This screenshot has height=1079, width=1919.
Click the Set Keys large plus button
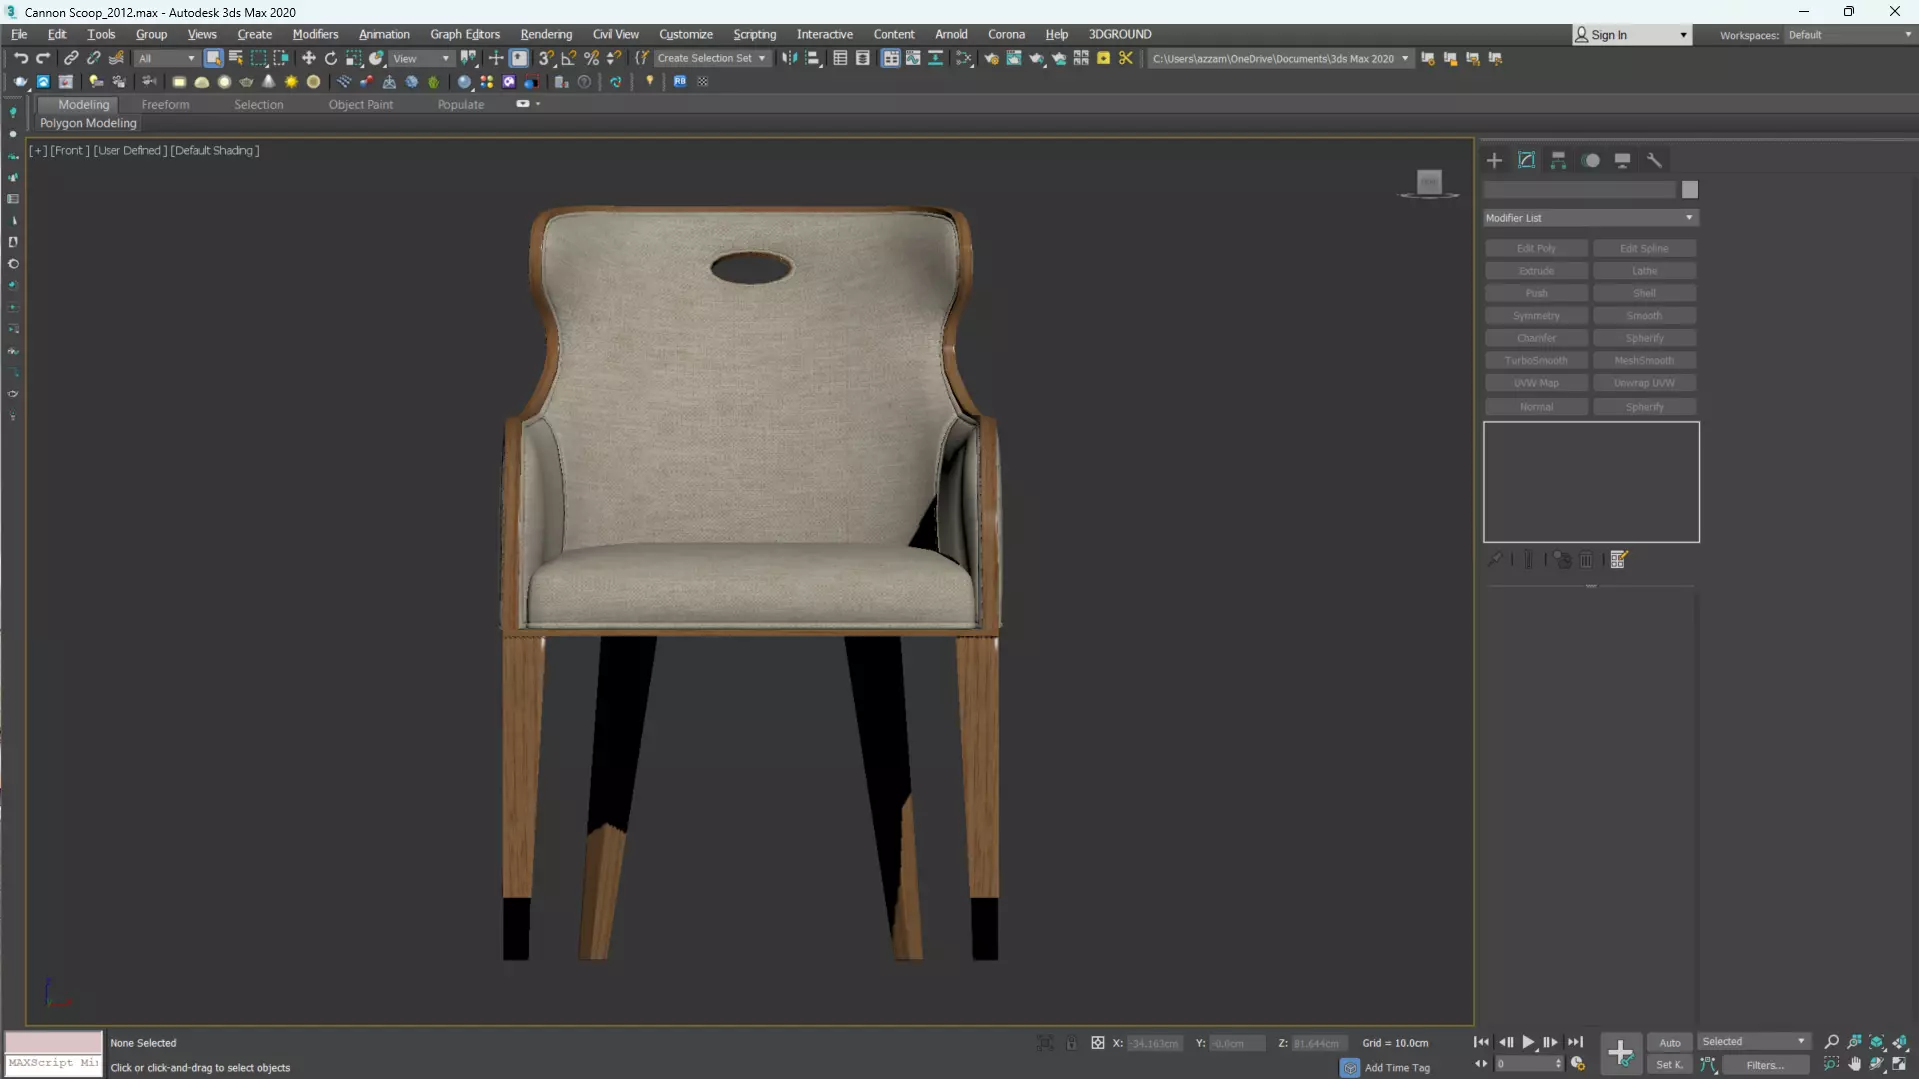pos(1620,1053)
